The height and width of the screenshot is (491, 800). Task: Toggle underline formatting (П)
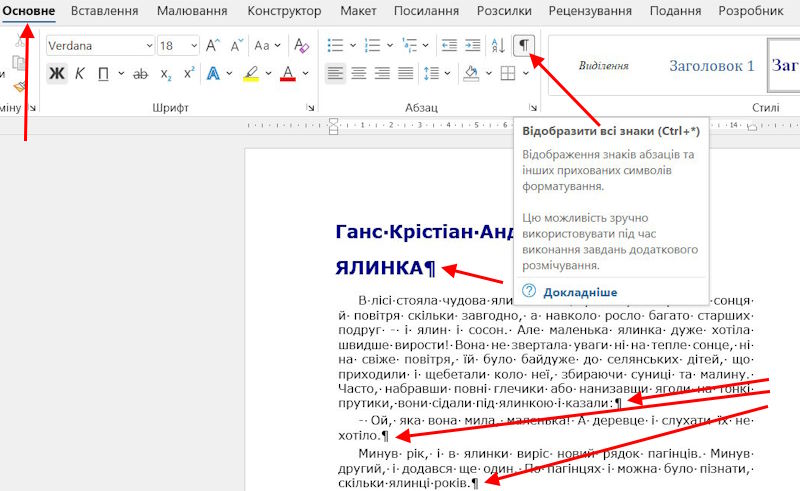coord(103,73)
